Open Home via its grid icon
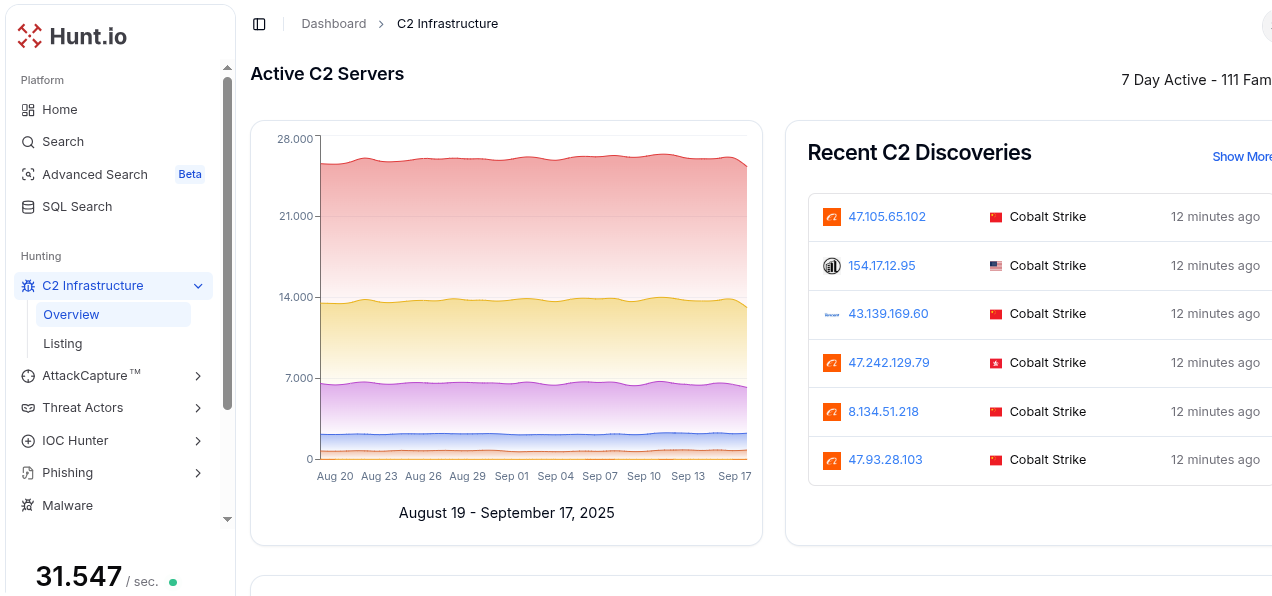 pyautogui.click(x=28, y=110)
